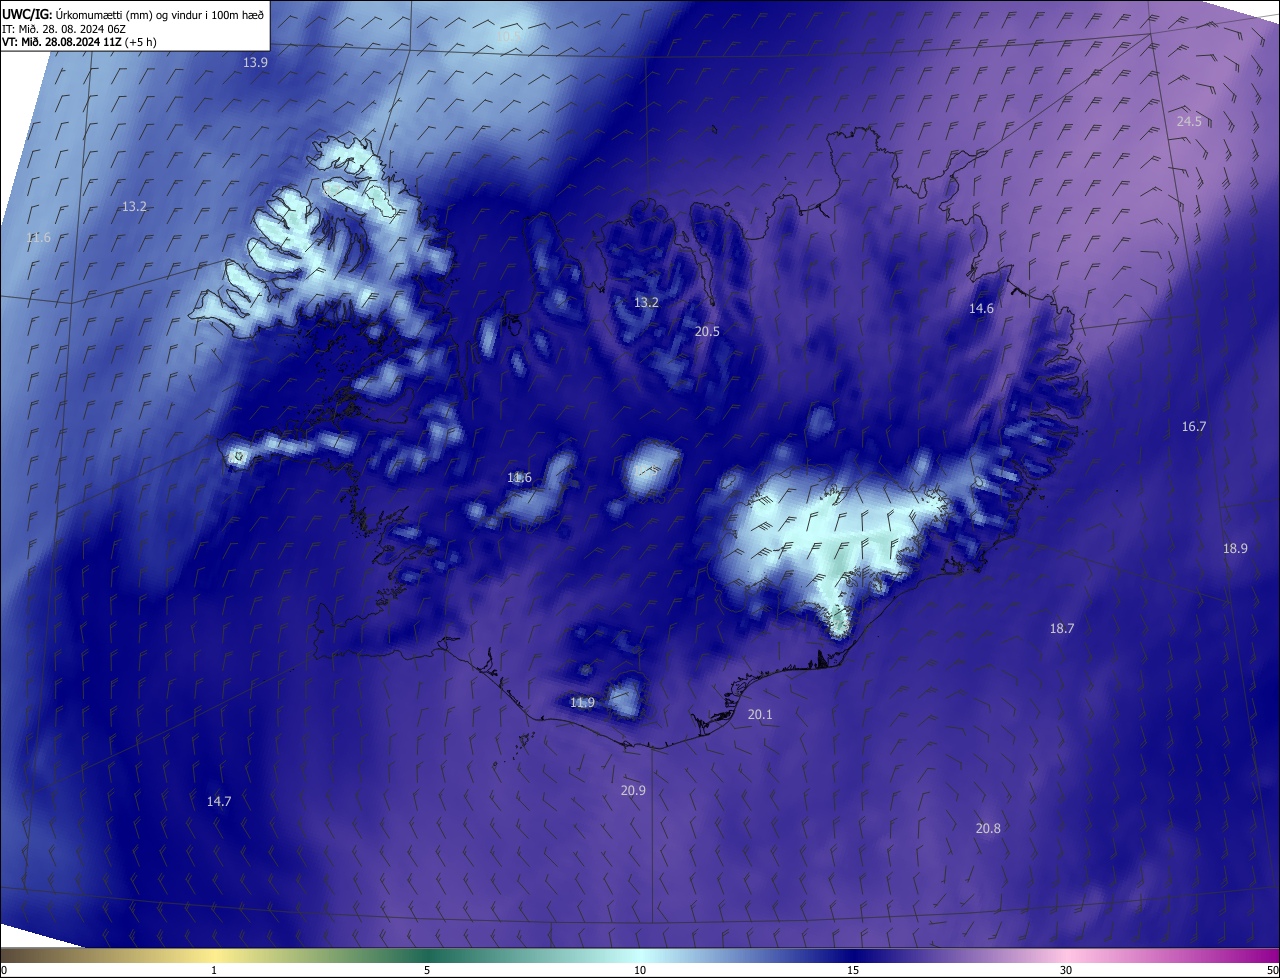Viewport: 1280px width, 978px height.
Task: Click the color scale tick label 5
Action: tap(427, 970)
